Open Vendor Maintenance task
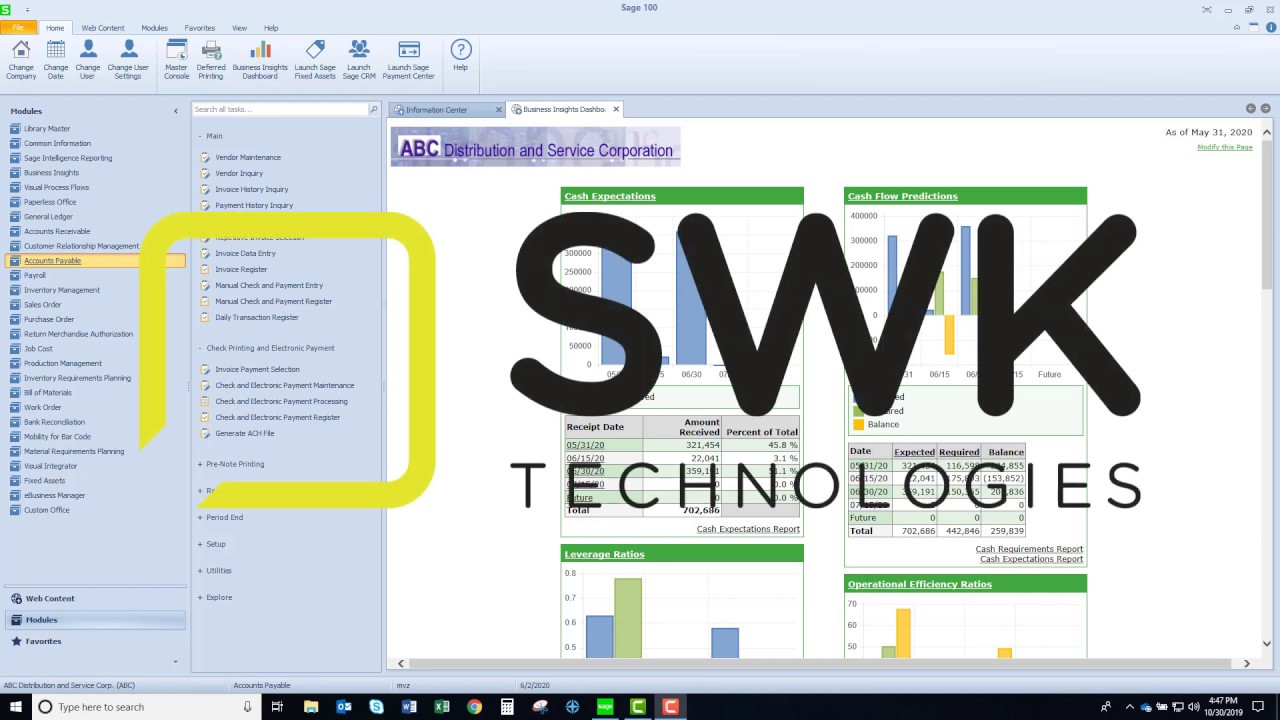1280x720 pixels. click(x=248, y=157)
